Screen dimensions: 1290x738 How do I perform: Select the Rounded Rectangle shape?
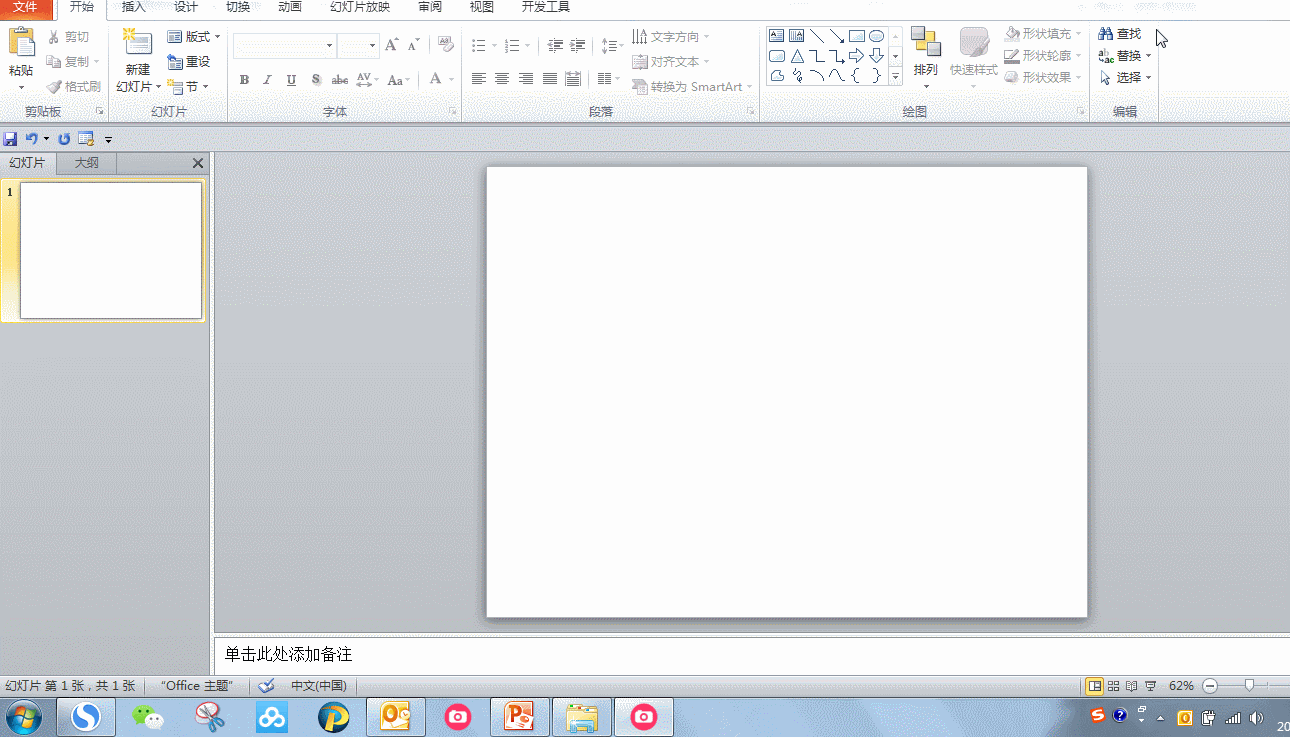(776, 56)
